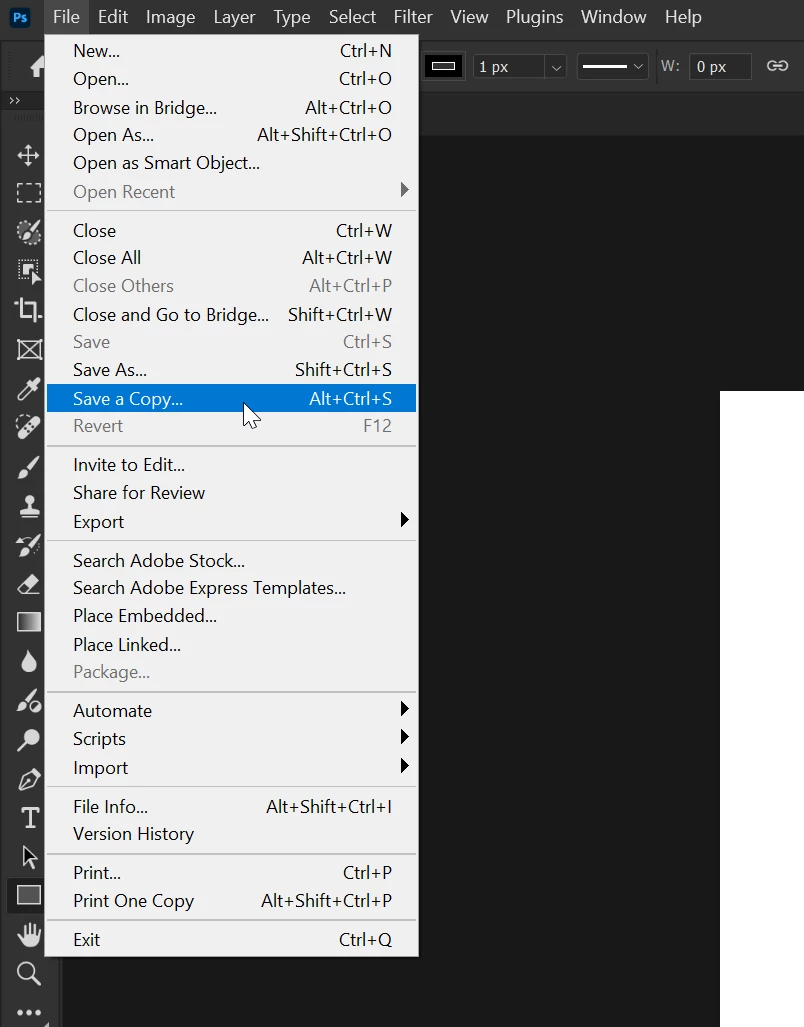The width and height of the screenshot is (804, 1027).
Task: Open the Help menu
Action: point(683,17)
